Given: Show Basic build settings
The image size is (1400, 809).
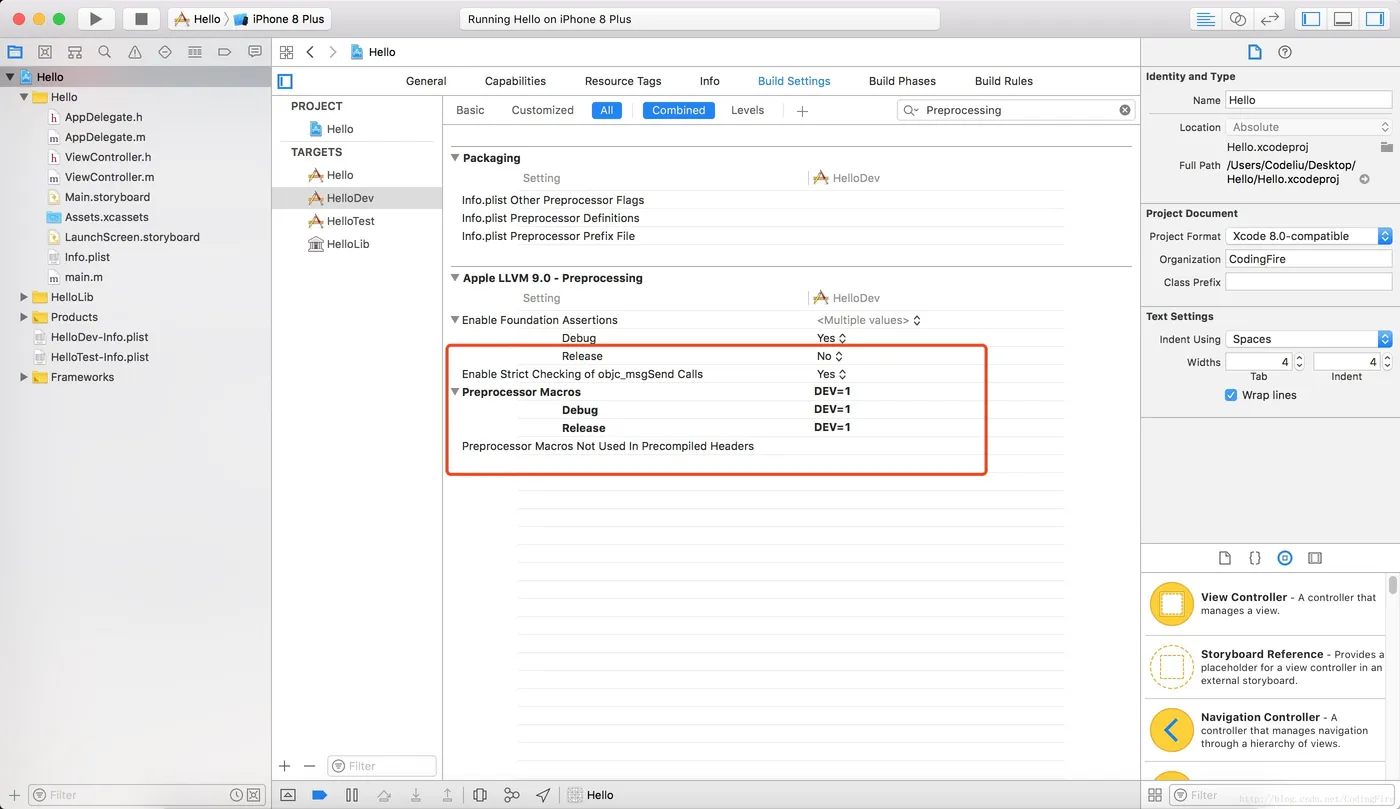Looking at the screenshot, I should (x=470, y=110).
